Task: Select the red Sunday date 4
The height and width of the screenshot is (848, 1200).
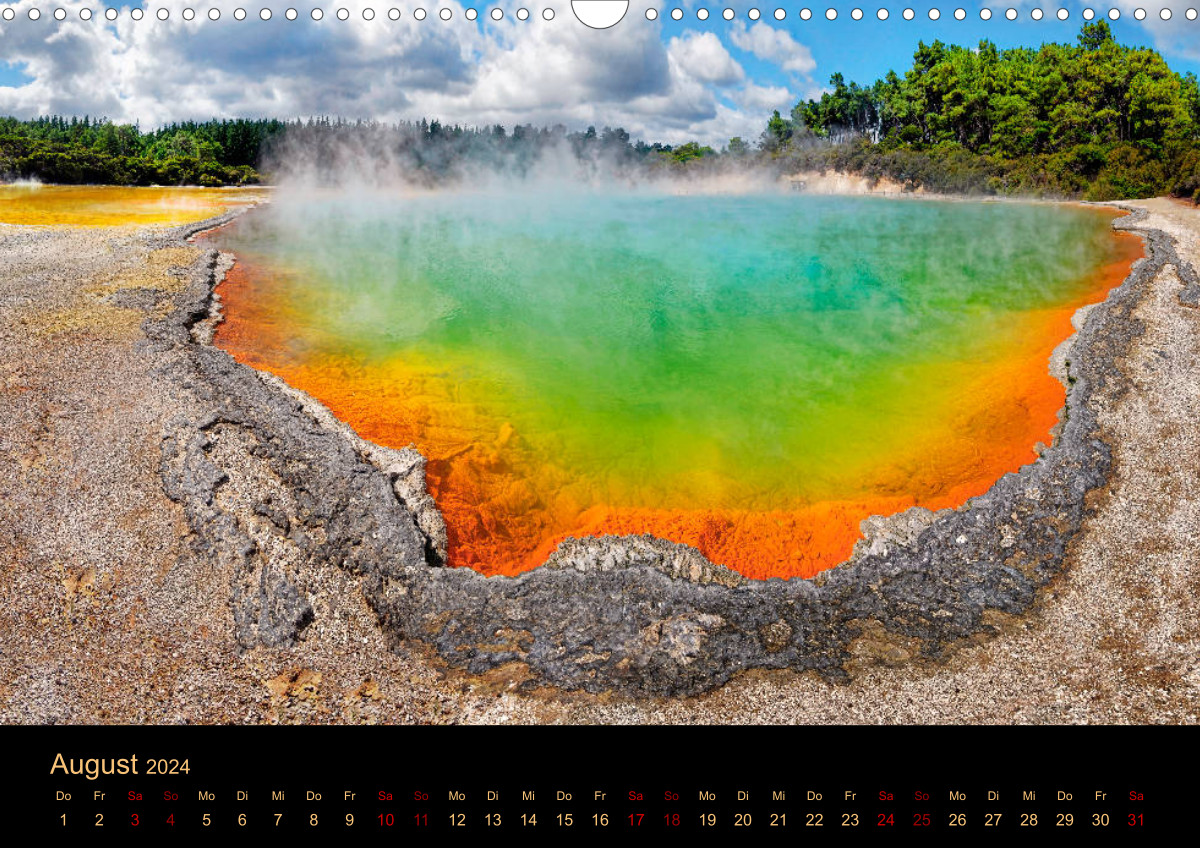Action: click(170, 820)
